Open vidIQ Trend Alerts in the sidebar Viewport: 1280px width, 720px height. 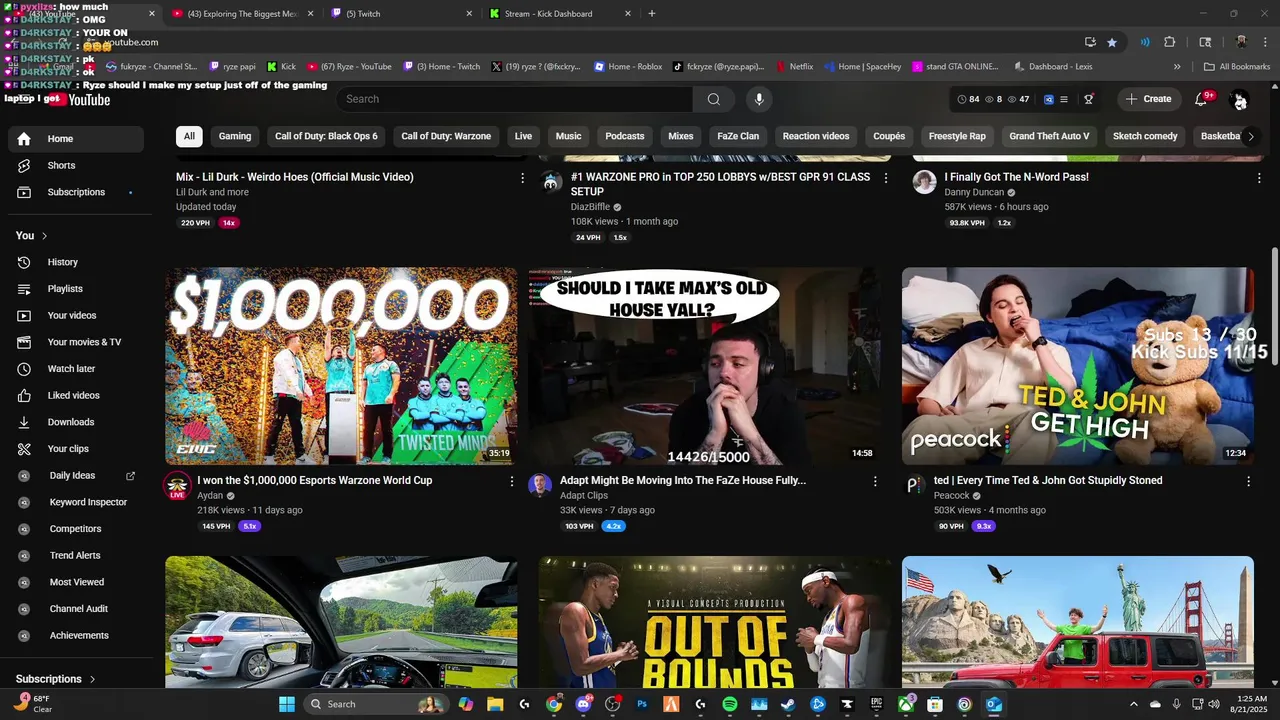pyautogui.click(x=76, y=555)
